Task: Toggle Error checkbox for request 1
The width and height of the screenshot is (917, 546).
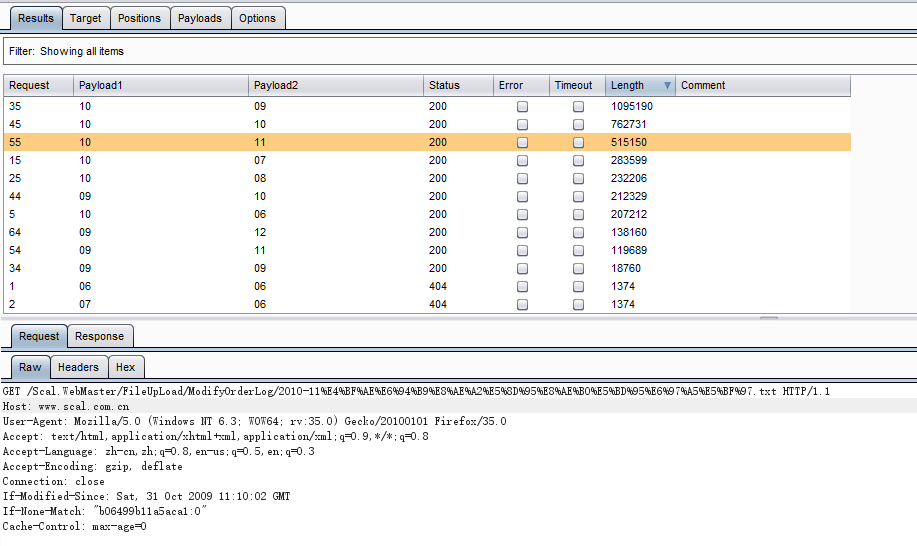Action: tap(522, 287)
